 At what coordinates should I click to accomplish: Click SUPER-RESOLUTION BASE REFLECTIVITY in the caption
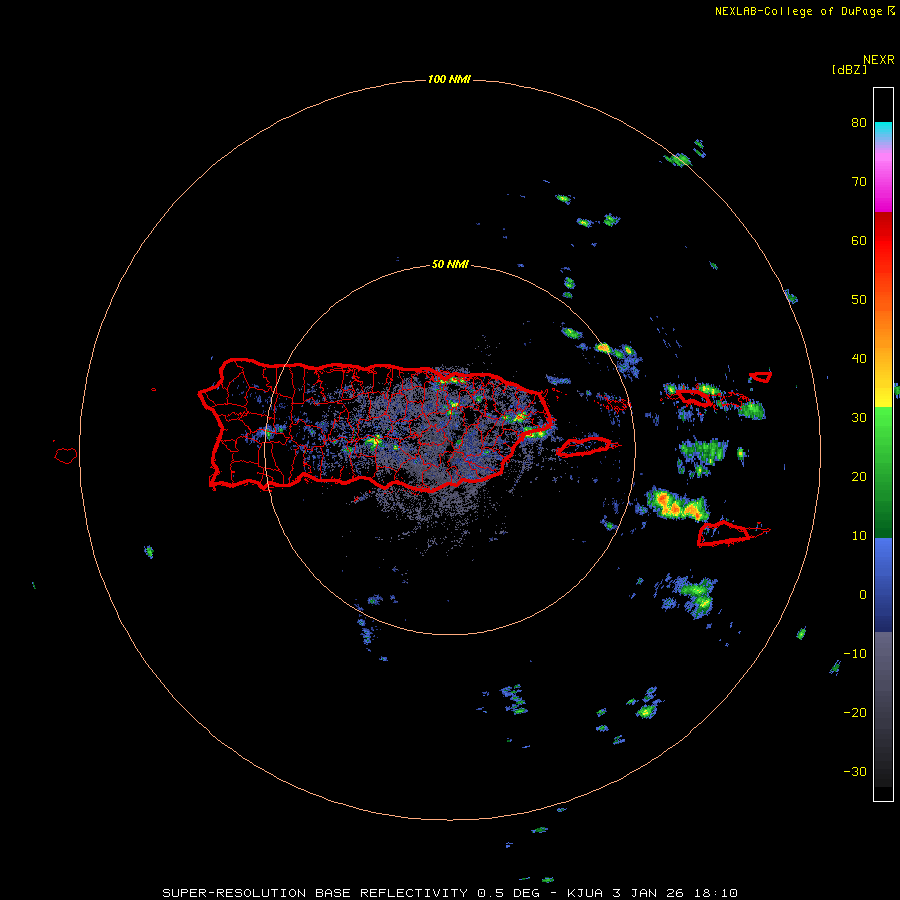315,893
